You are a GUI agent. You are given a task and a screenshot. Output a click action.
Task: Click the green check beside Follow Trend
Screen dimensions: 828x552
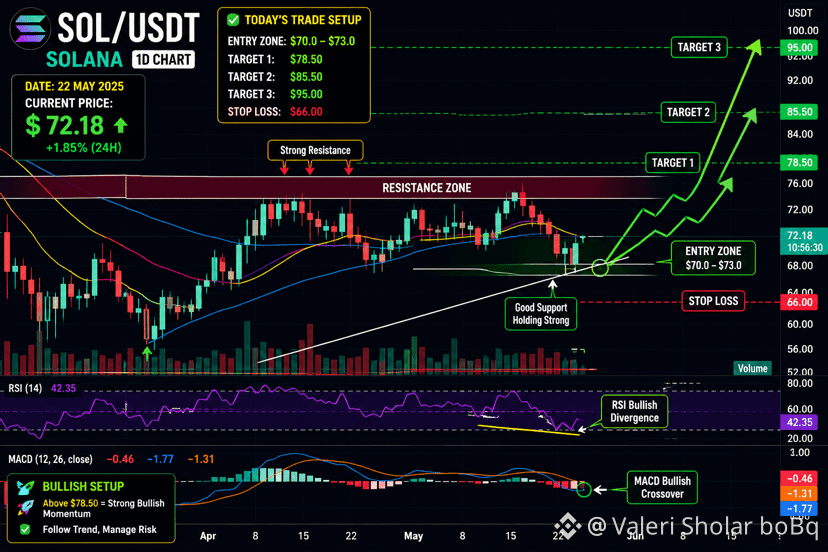tap(25, 529)
